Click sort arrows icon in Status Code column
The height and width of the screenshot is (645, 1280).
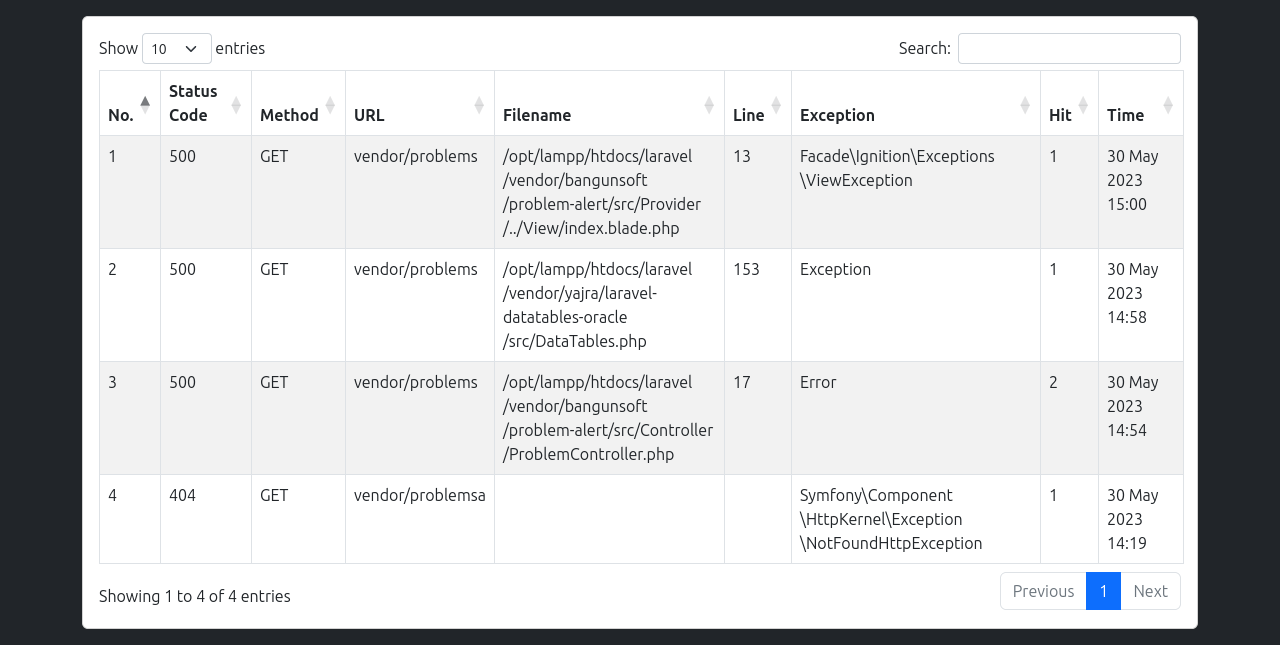pyautogui.click(x=236, y=104)
